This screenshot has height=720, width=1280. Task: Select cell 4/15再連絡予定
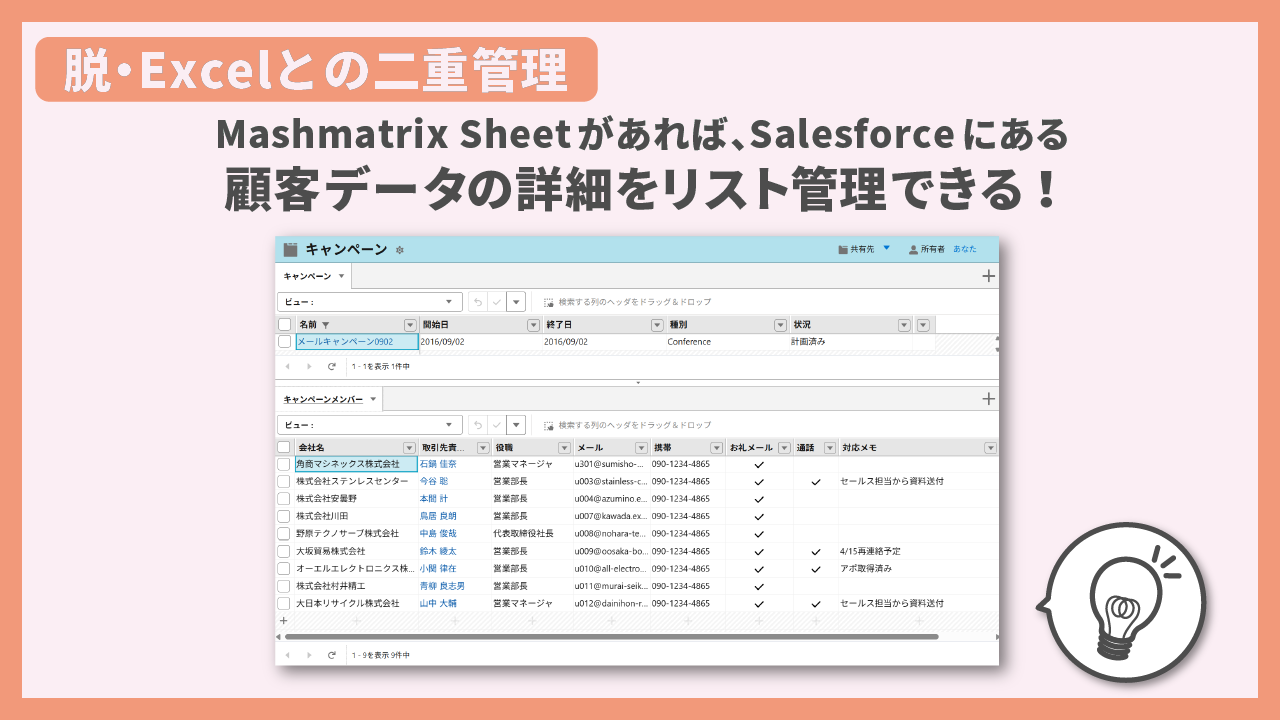[x=917, y=551]
